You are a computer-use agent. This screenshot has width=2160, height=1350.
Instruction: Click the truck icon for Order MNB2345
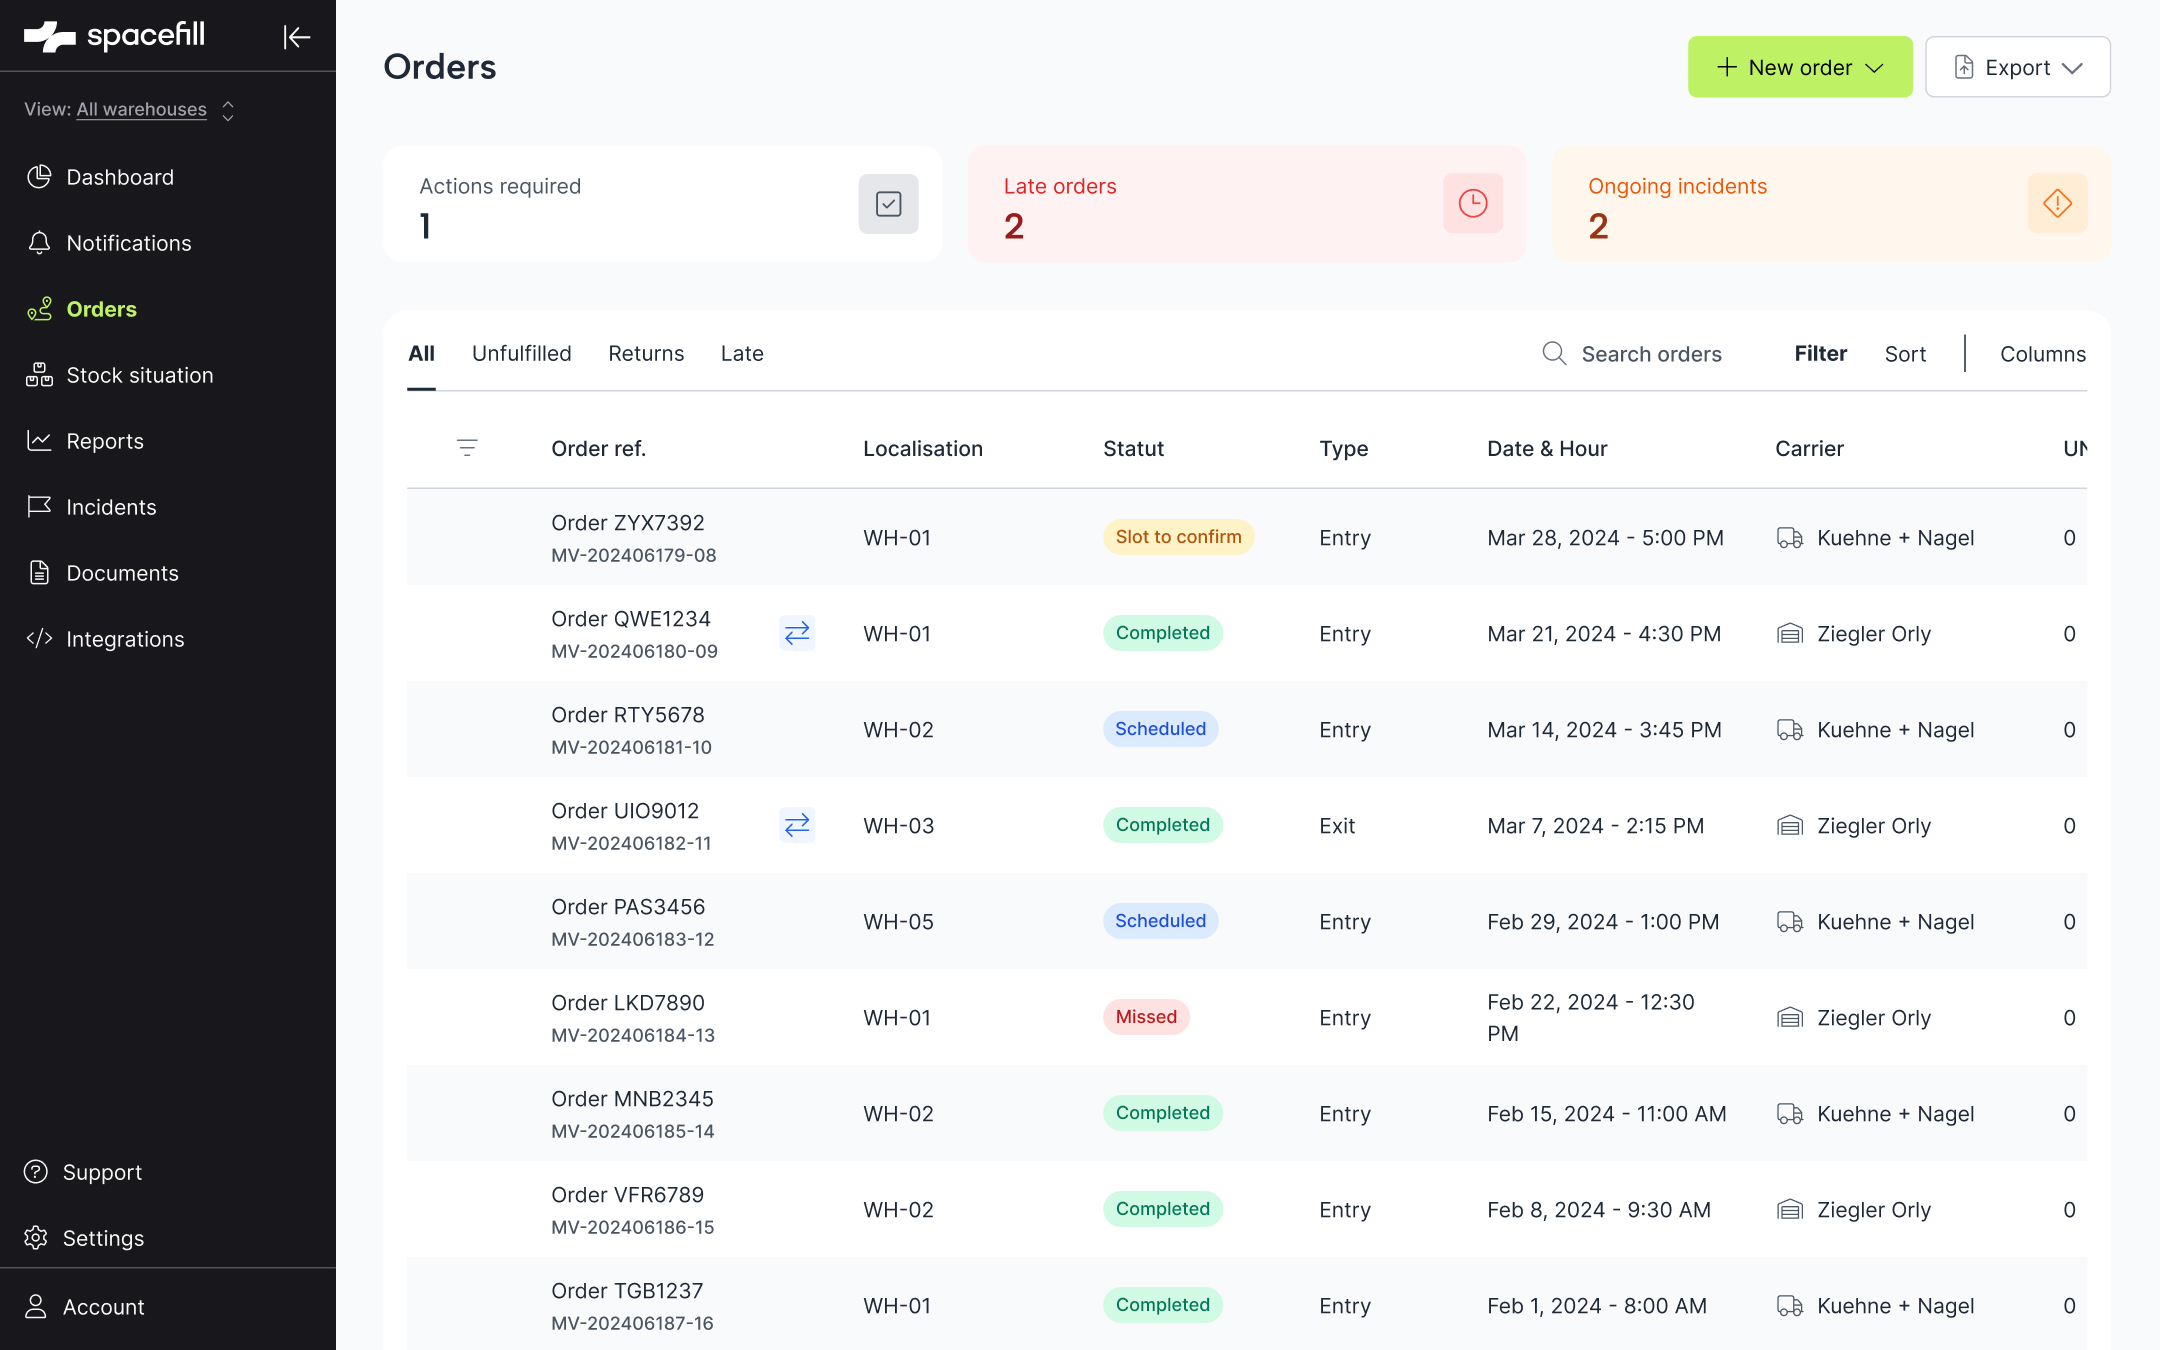[x=1790, y=1114]
